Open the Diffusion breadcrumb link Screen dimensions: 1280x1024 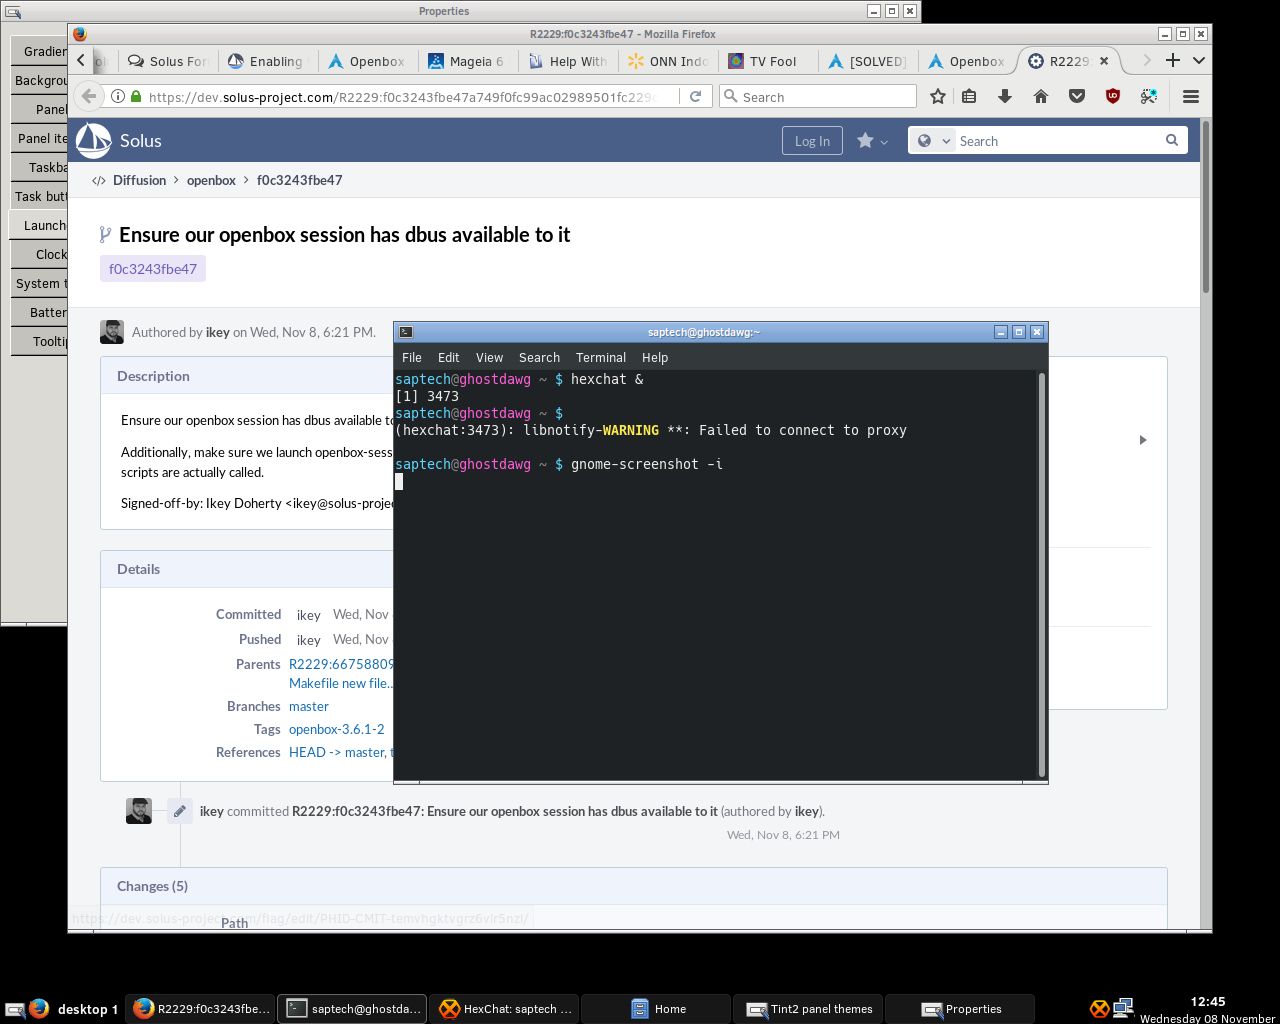(x=139, y=180)
